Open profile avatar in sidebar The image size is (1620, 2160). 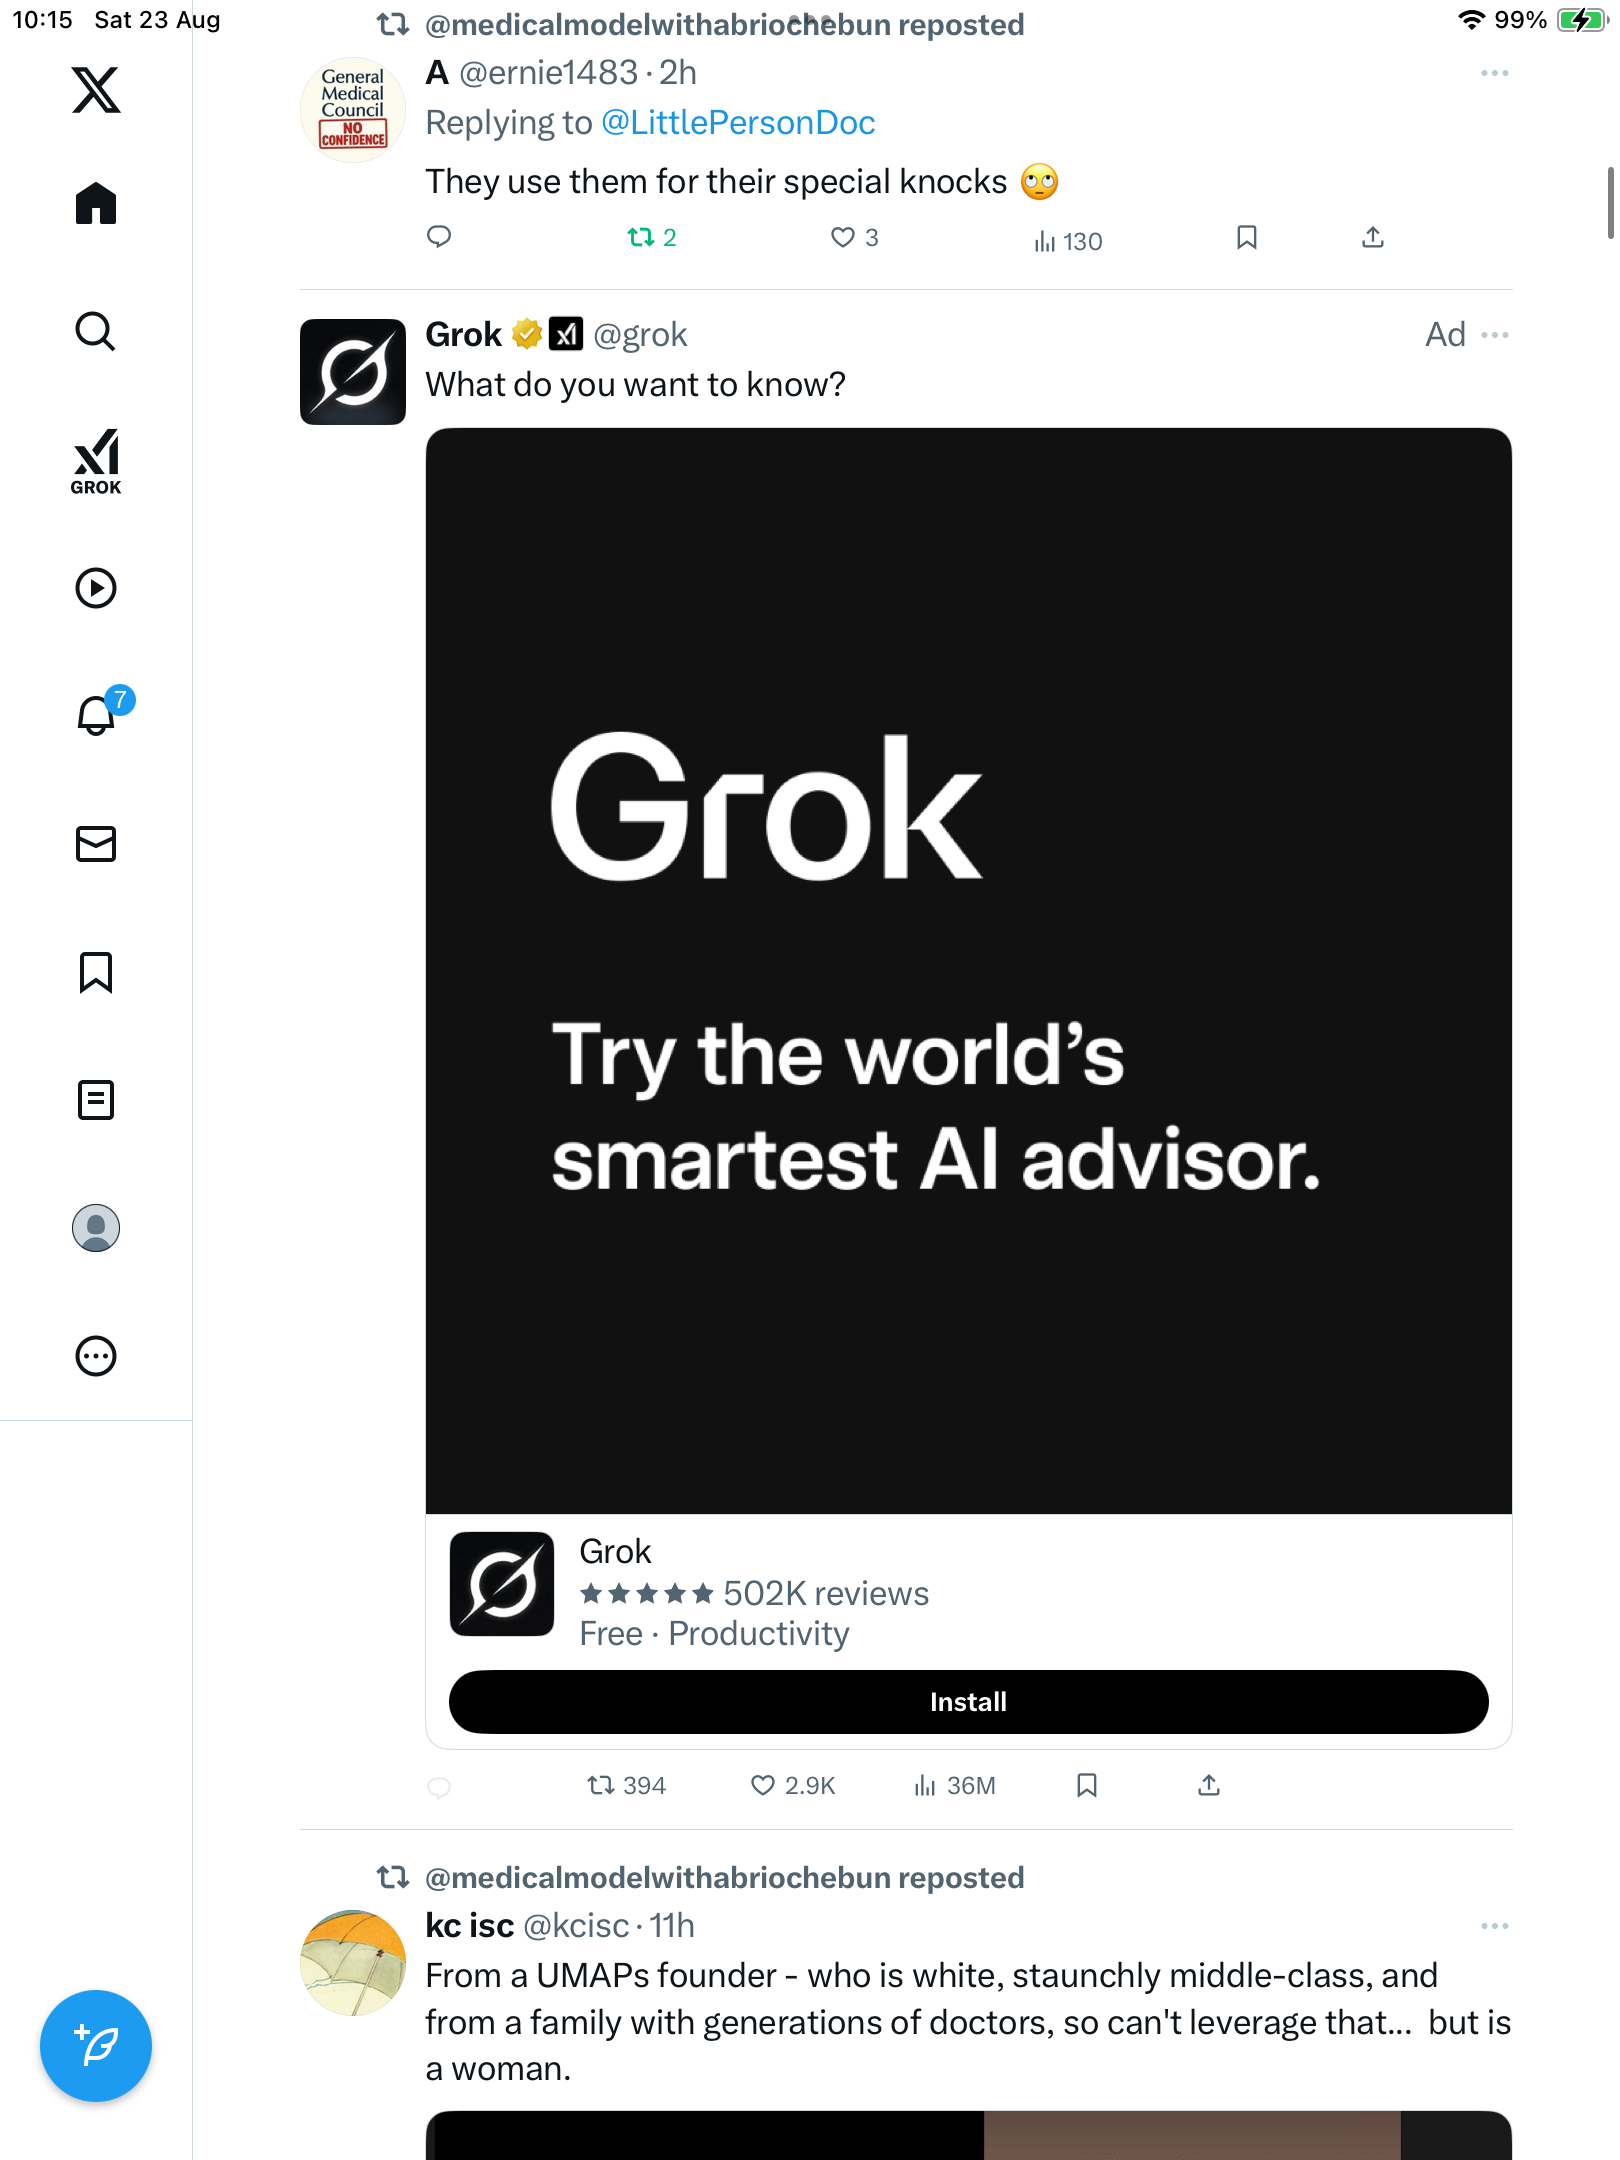point(96,1228)
